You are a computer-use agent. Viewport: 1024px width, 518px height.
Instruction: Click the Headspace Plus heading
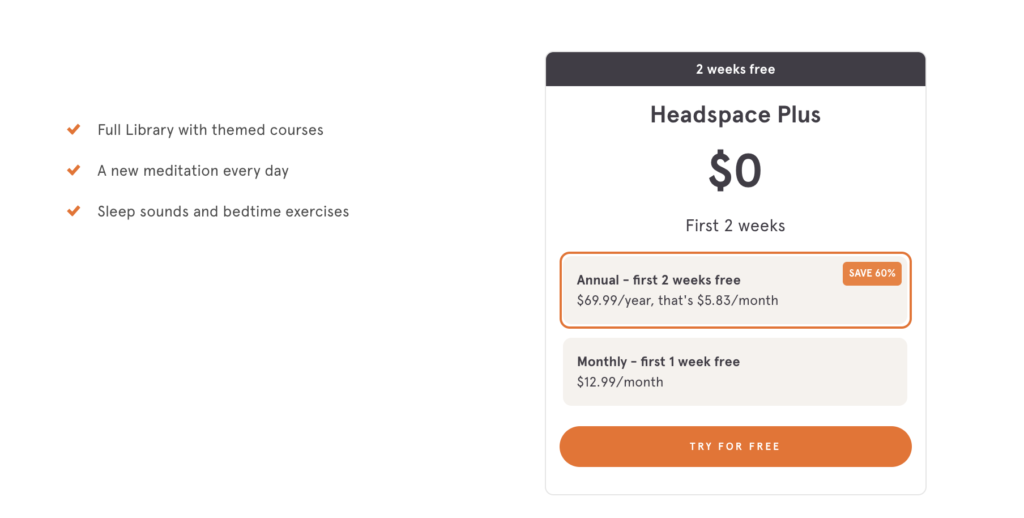[x=735, y=115]
